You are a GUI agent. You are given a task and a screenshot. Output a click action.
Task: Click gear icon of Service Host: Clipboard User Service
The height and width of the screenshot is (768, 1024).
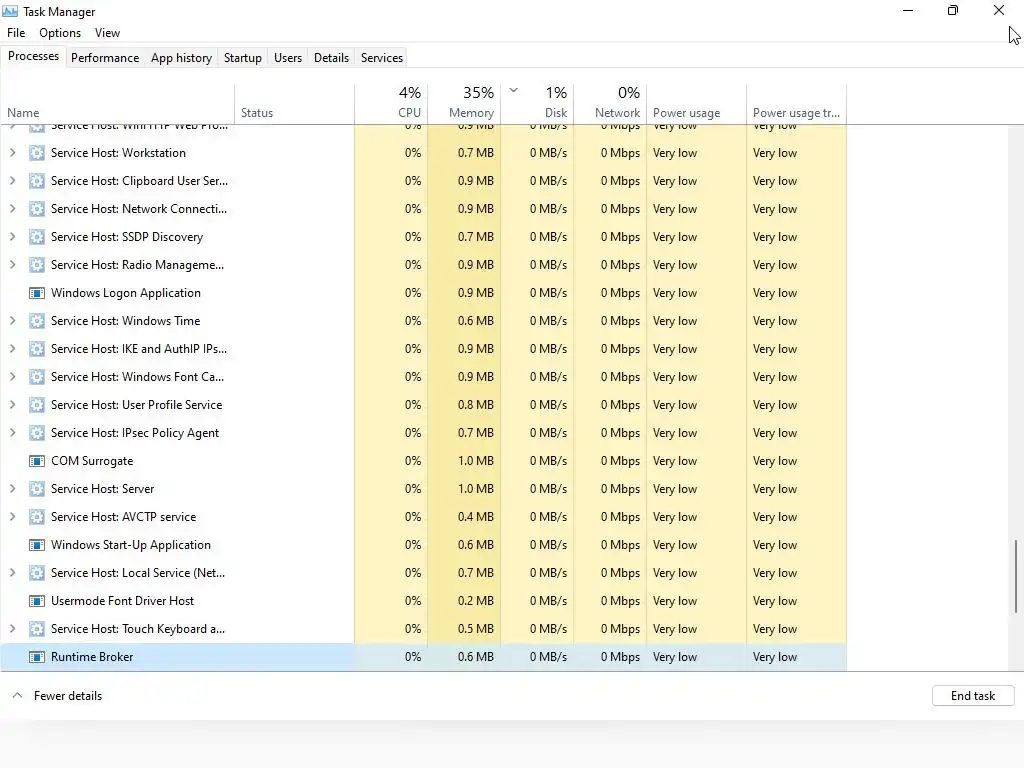point(37,181)
